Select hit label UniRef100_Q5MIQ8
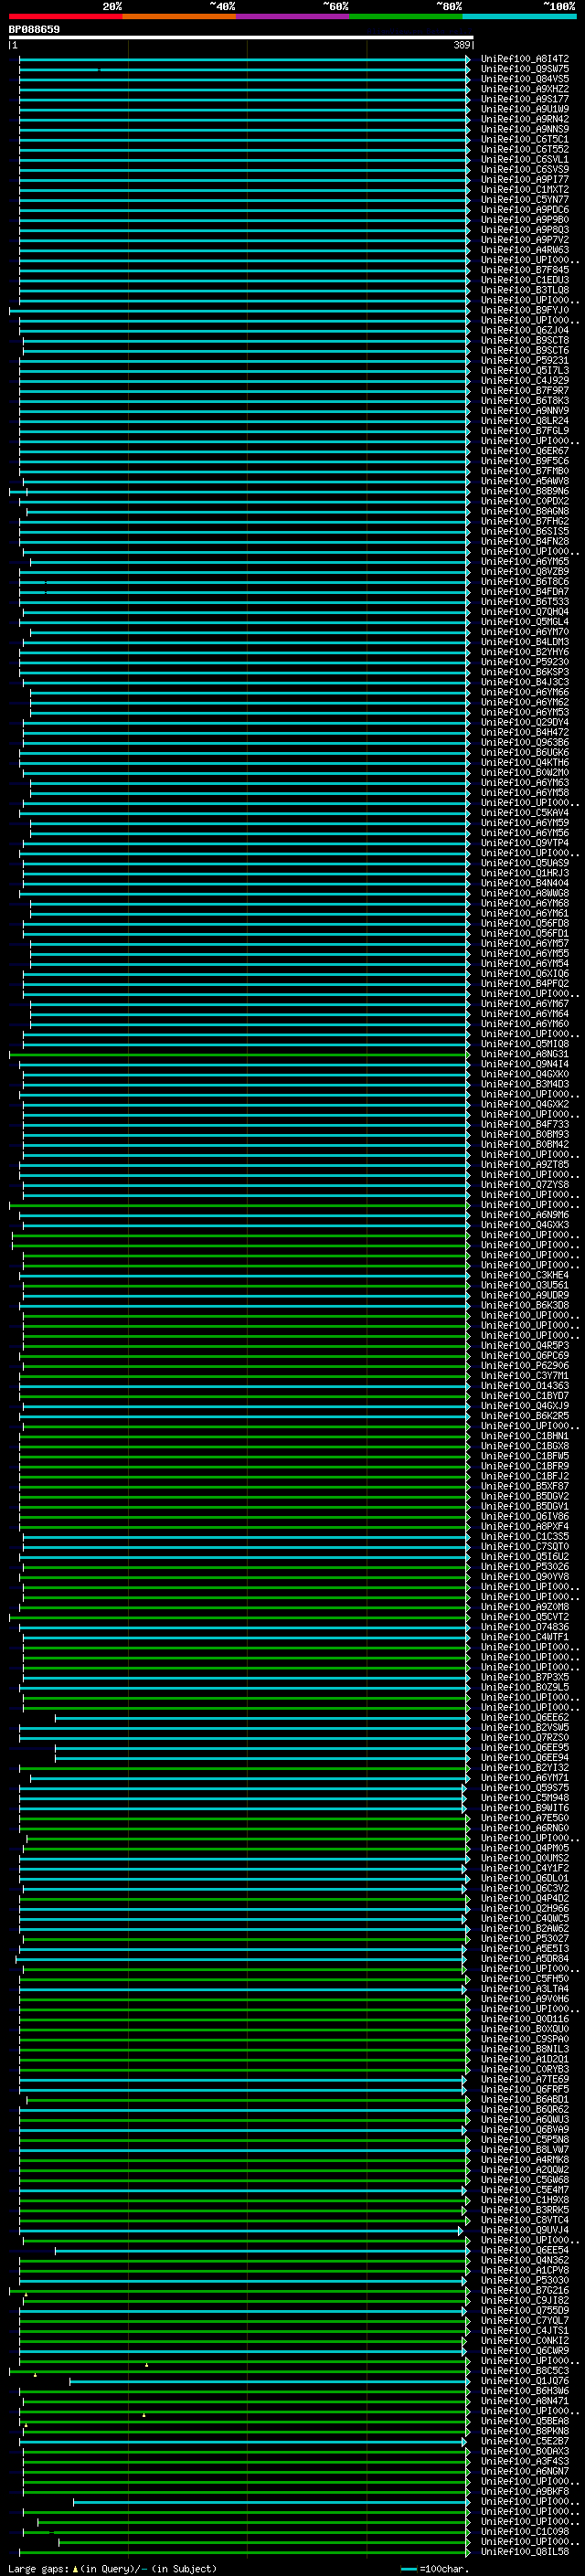This screenshot has height=2576, width=585. (525, 1044)
